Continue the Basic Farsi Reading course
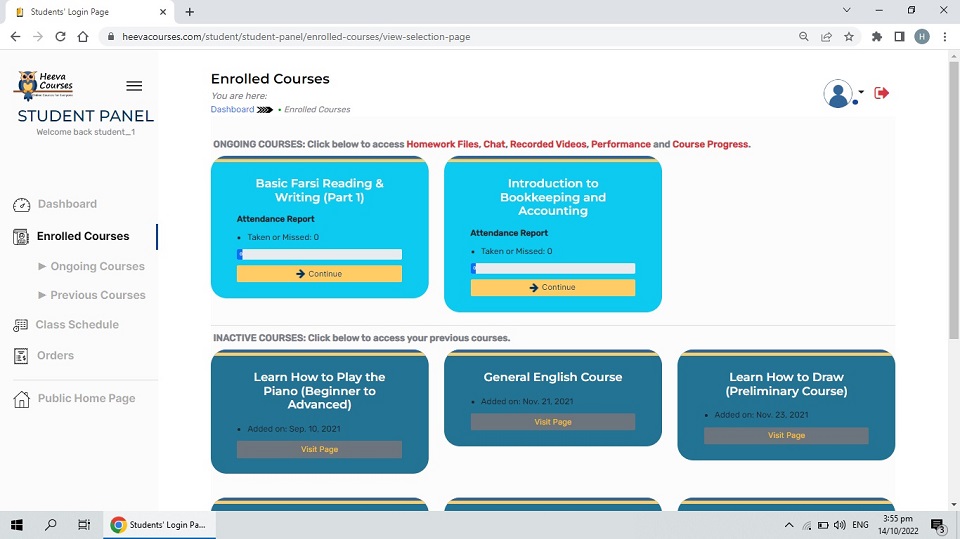Screen dimensions: 960x539 (320, 274)
